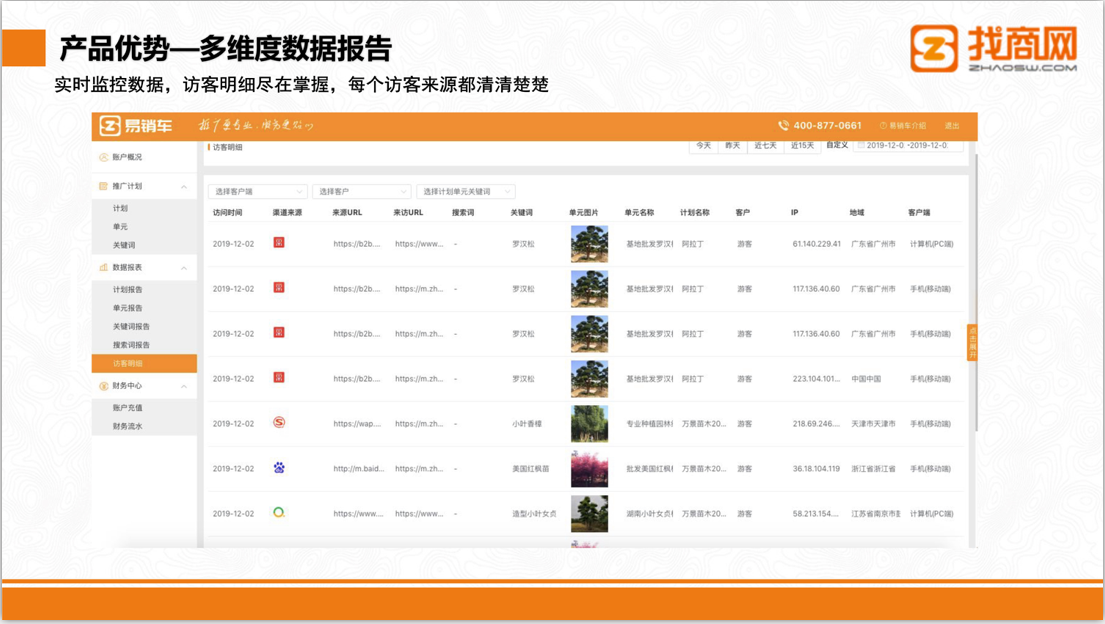
Task: Click the 360 search channel icon
Action: (x=279, y=512)
